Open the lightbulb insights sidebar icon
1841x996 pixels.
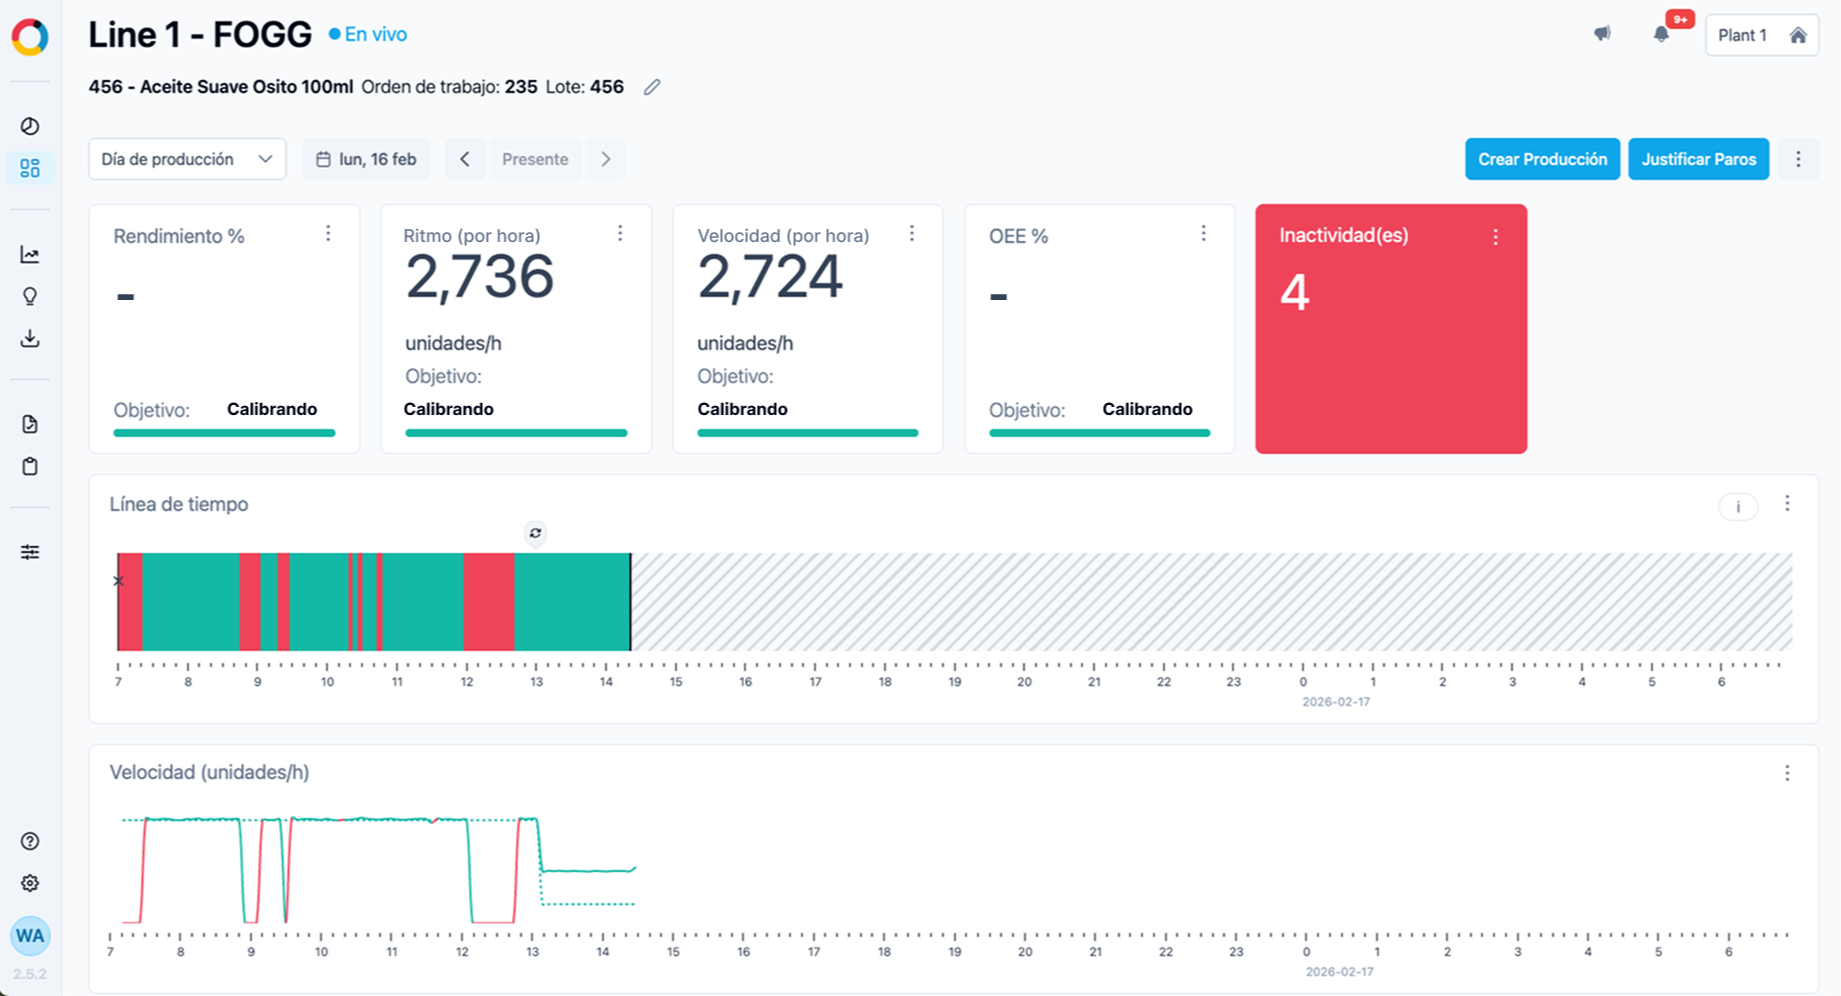[30, 296]
